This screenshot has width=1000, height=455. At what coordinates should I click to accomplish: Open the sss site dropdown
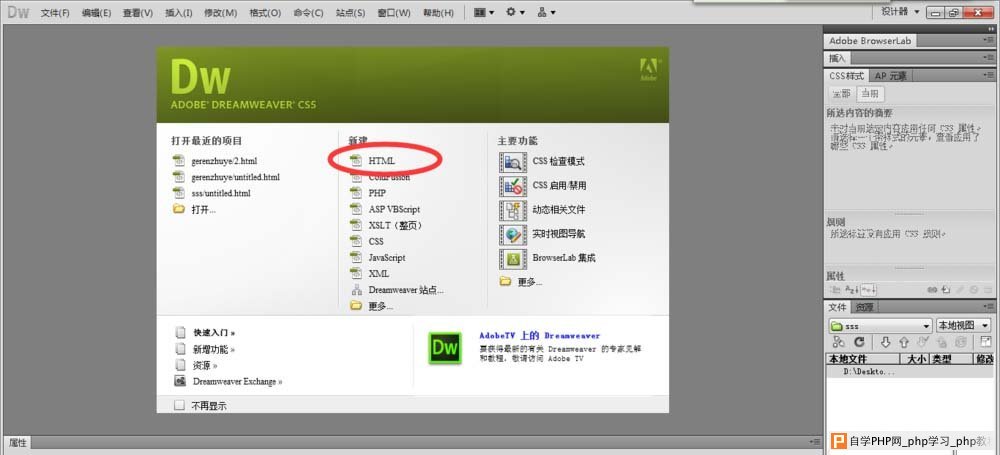click(880, 325)
